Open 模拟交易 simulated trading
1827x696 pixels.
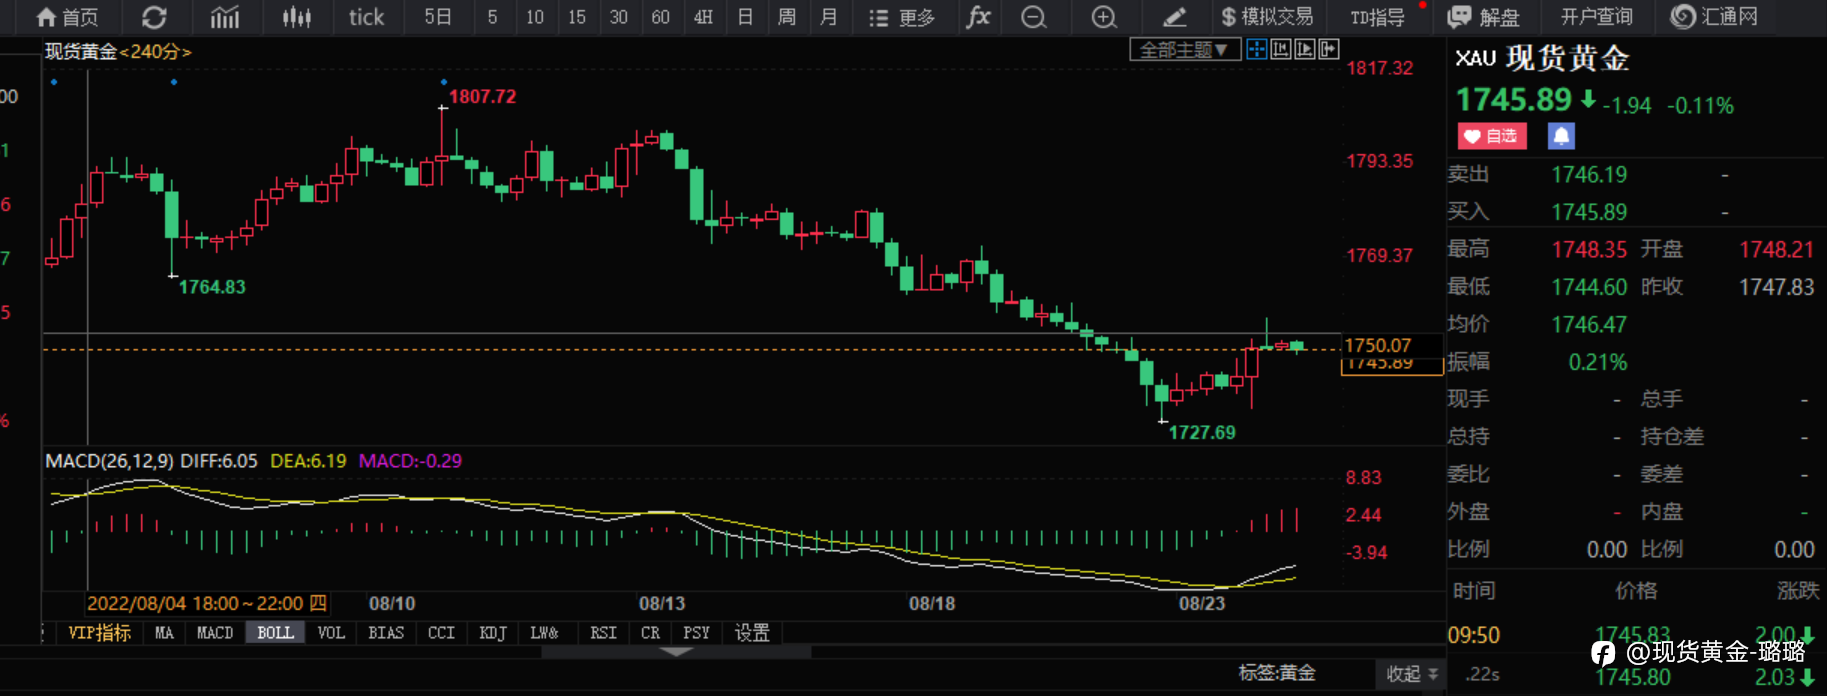tap(1266, 17)
